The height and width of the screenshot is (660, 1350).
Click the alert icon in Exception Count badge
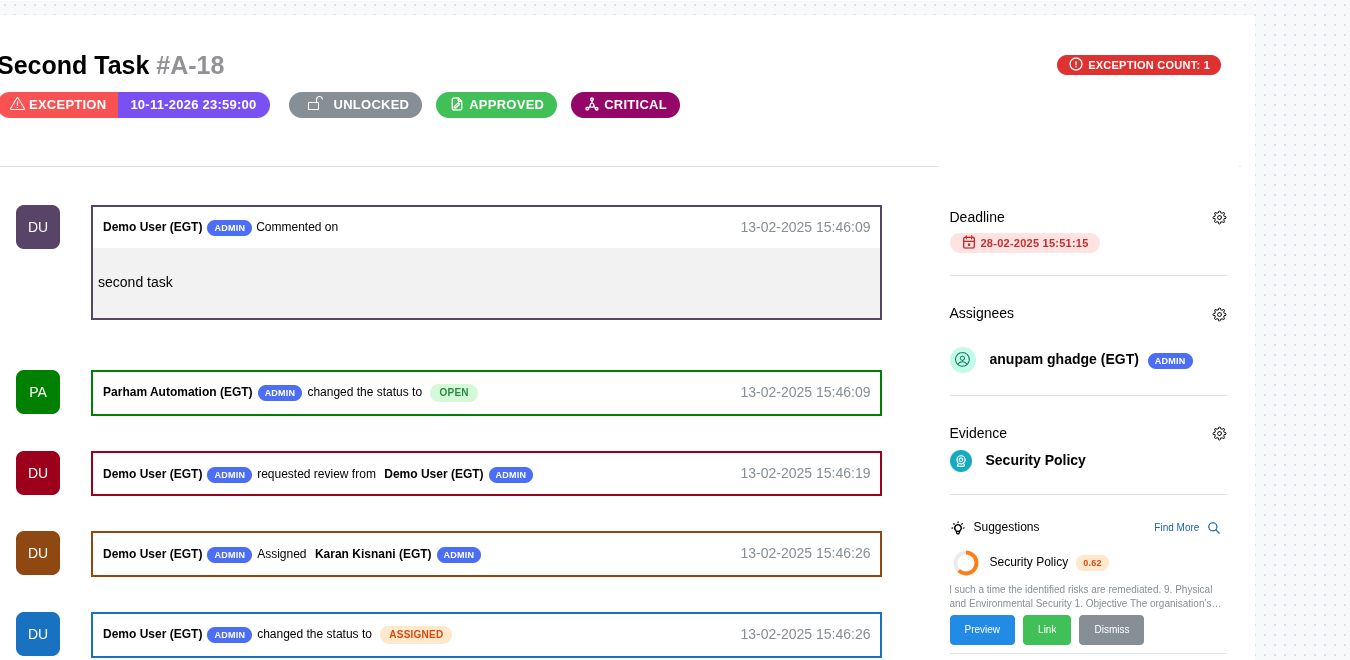coord(1076,64)
